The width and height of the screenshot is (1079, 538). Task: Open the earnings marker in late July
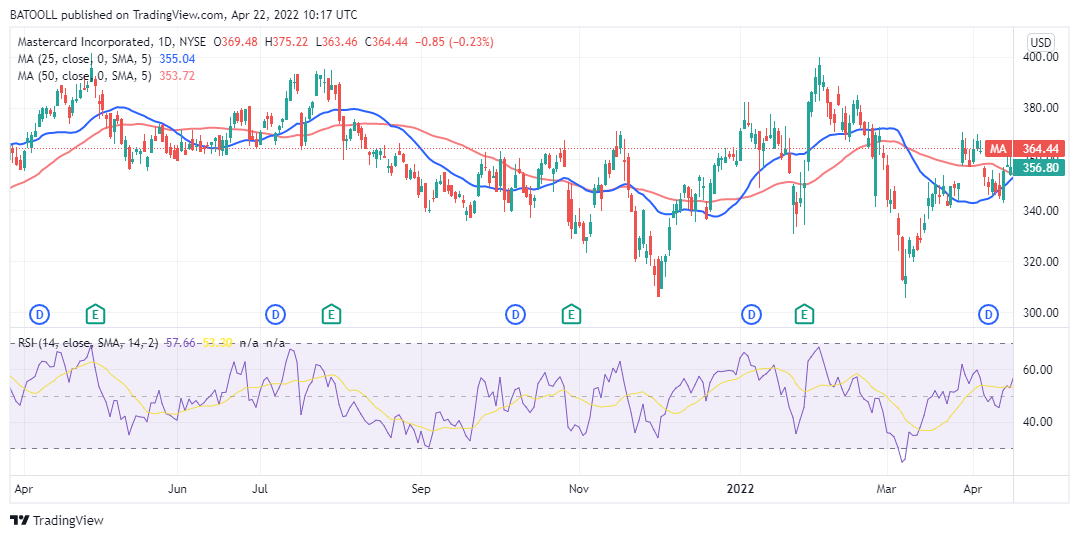[332, 315]
